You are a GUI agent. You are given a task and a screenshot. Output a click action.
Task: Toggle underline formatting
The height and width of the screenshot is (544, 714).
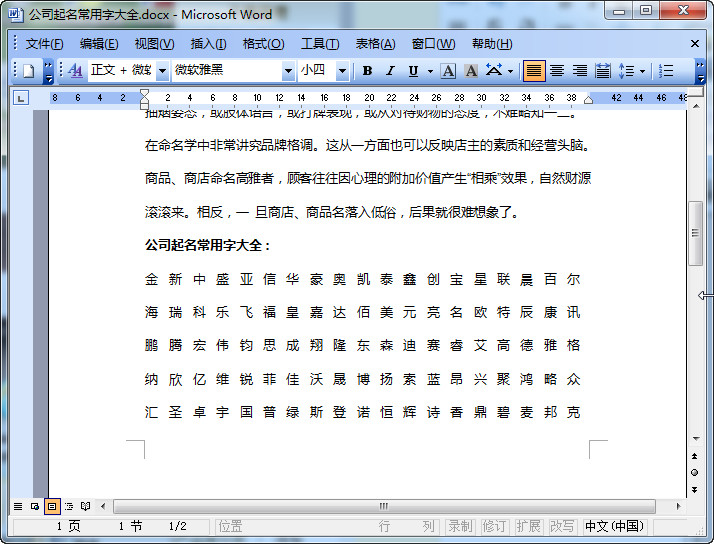413,71
